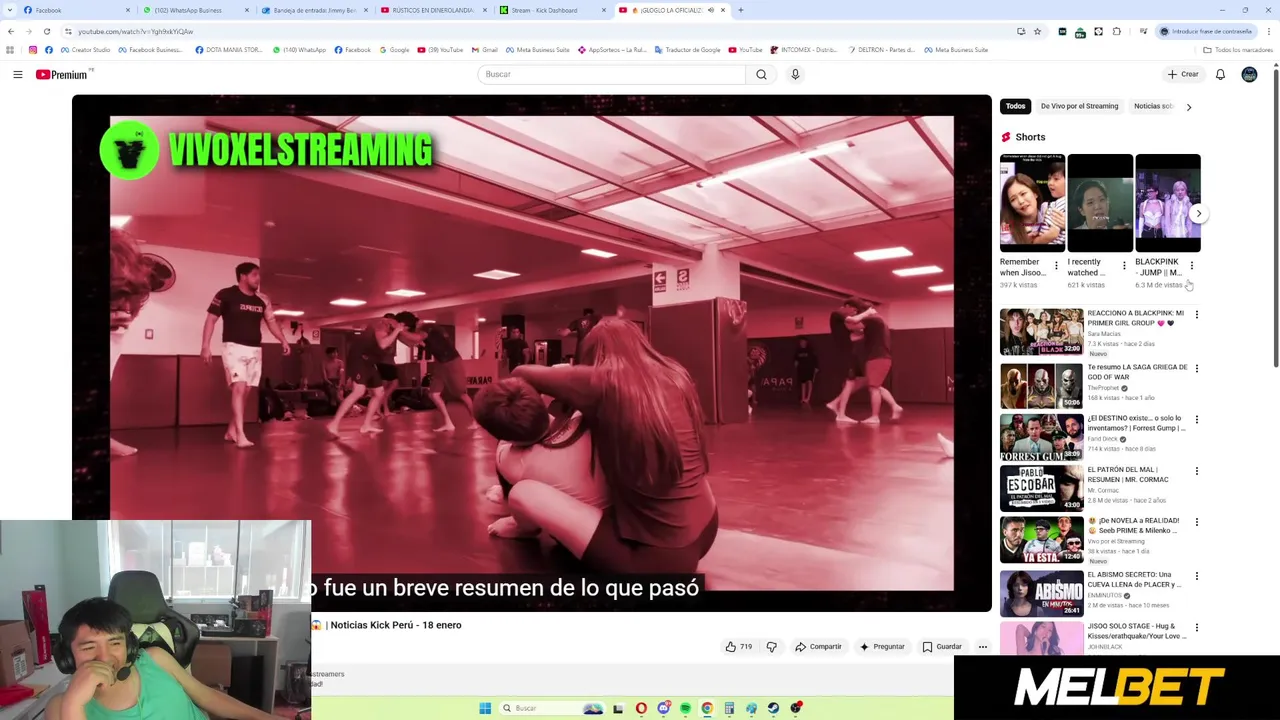Image resolution: width=1280 pixels, height=720 pixels.
Task: Open the 'Creator Studio' bookmark
Action: point(85,50)
